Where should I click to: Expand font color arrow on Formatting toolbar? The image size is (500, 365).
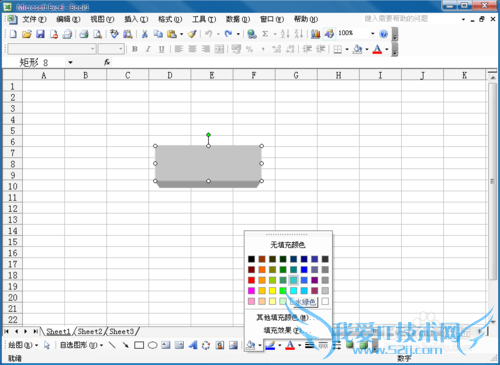pos(387,49)
